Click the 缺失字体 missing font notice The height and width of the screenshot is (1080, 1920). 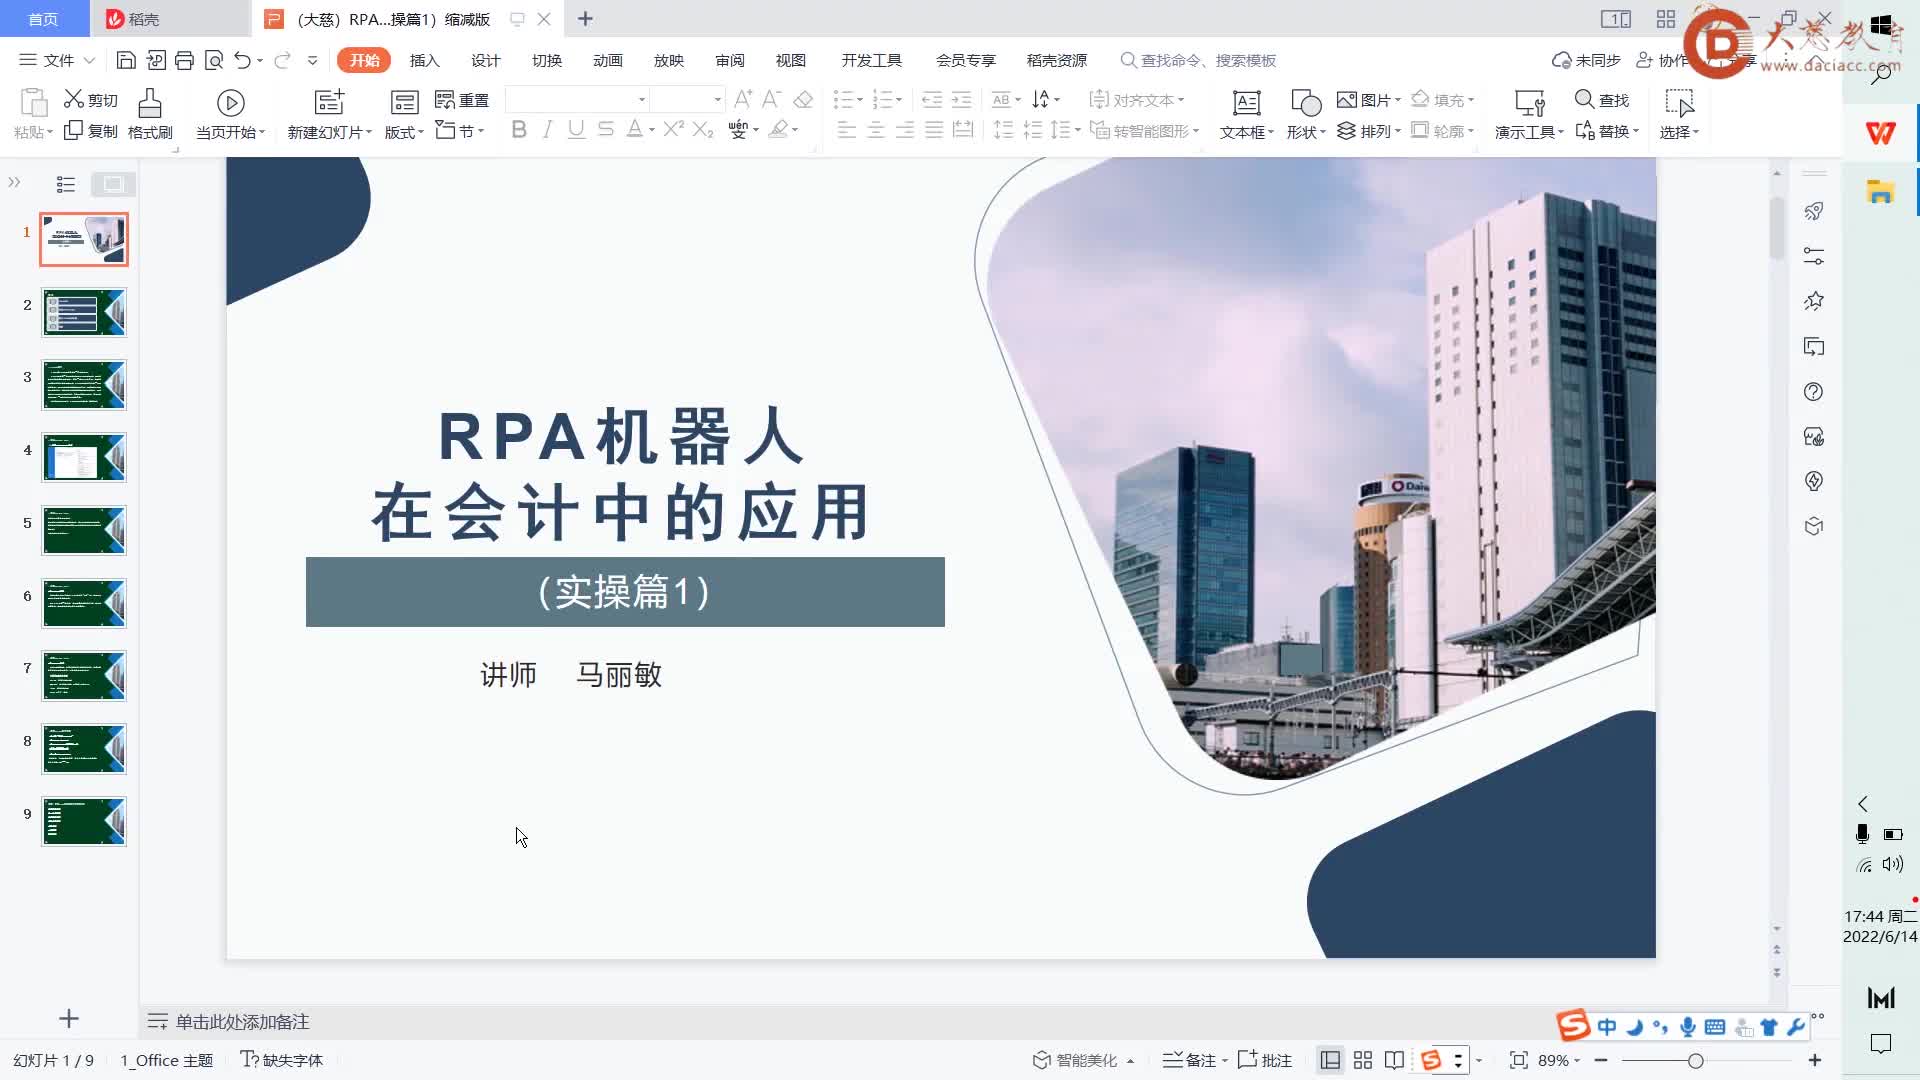[x=282, y=1061]
